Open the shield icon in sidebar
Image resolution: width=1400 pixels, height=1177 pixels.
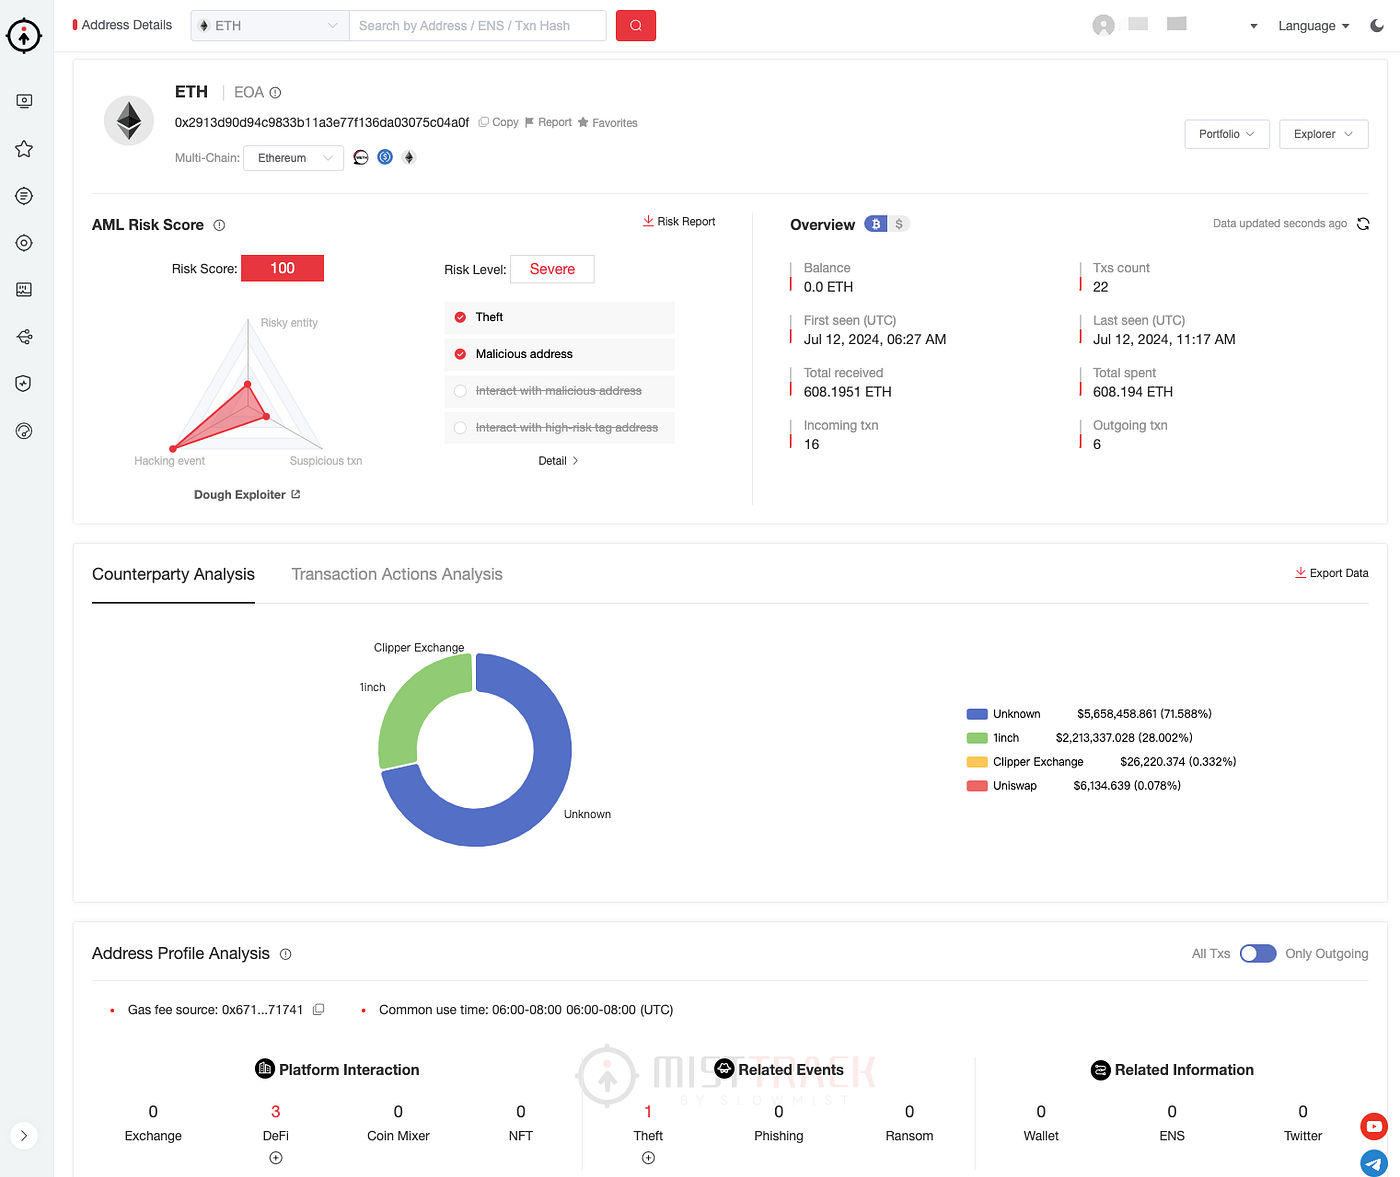tap(24, 383)
